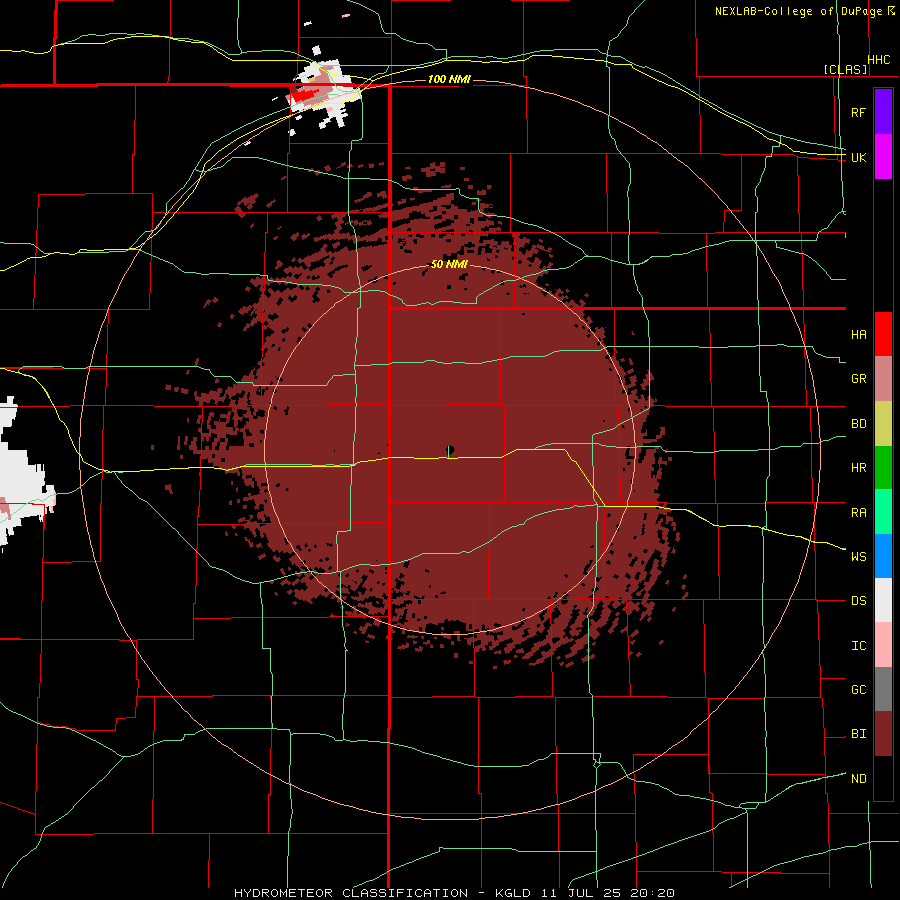
Task: Click the radar site marker at center
Action: pyautogui.click(x=450, y=450)
